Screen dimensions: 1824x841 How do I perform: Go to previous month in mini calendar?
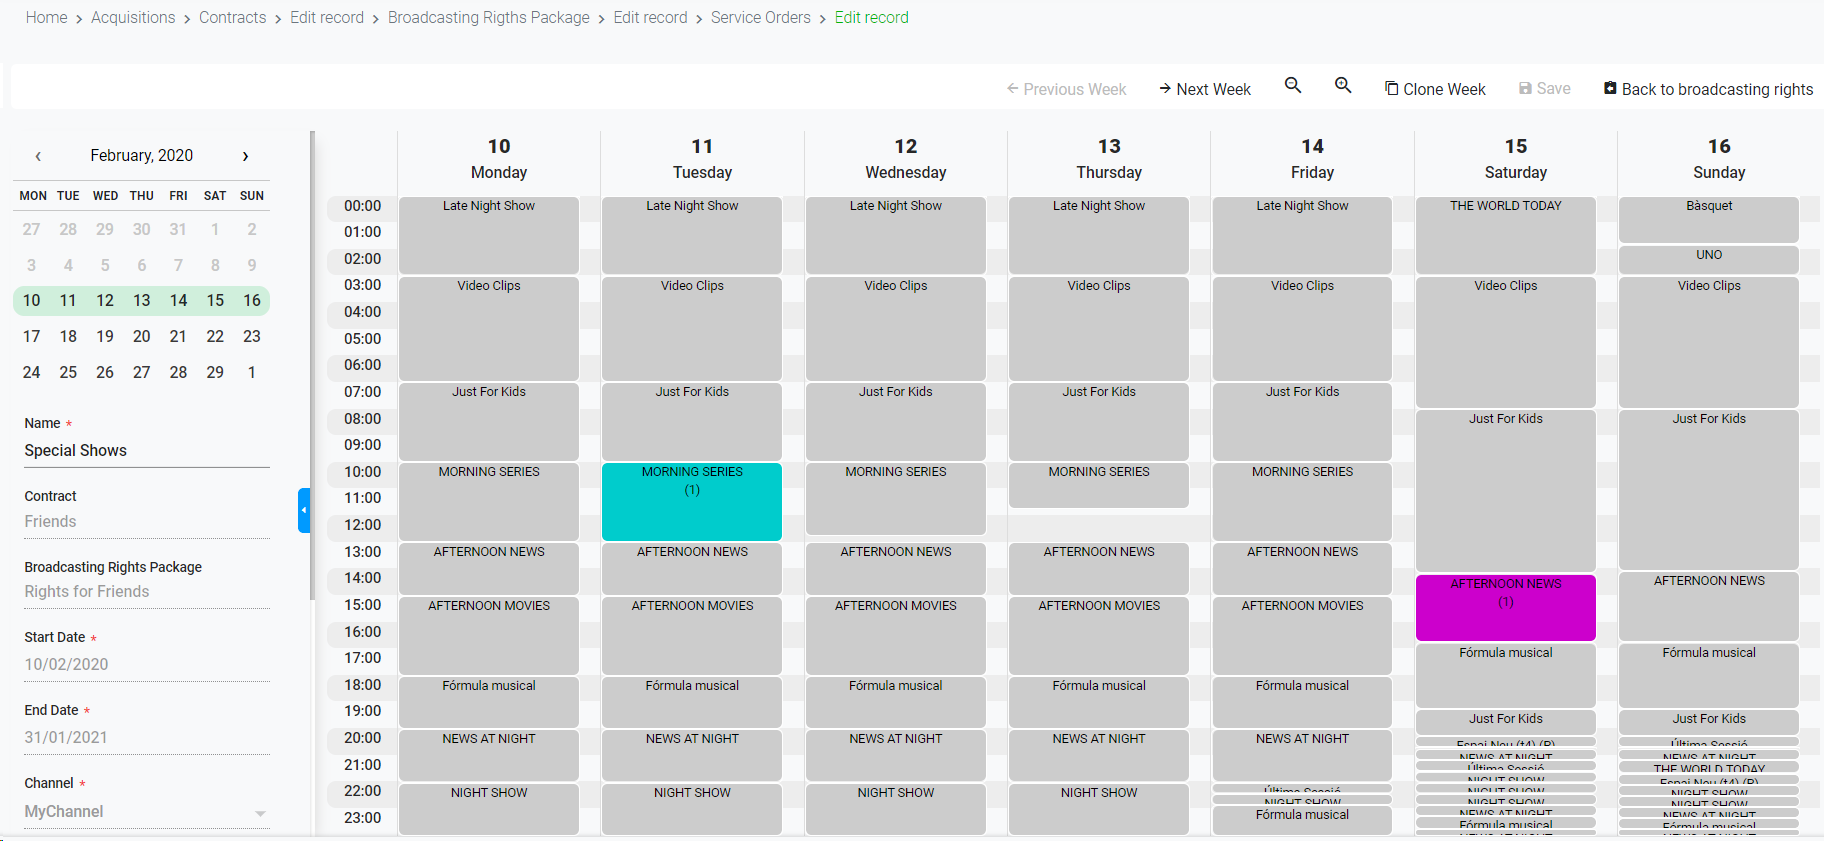click(x=38, y=156)
